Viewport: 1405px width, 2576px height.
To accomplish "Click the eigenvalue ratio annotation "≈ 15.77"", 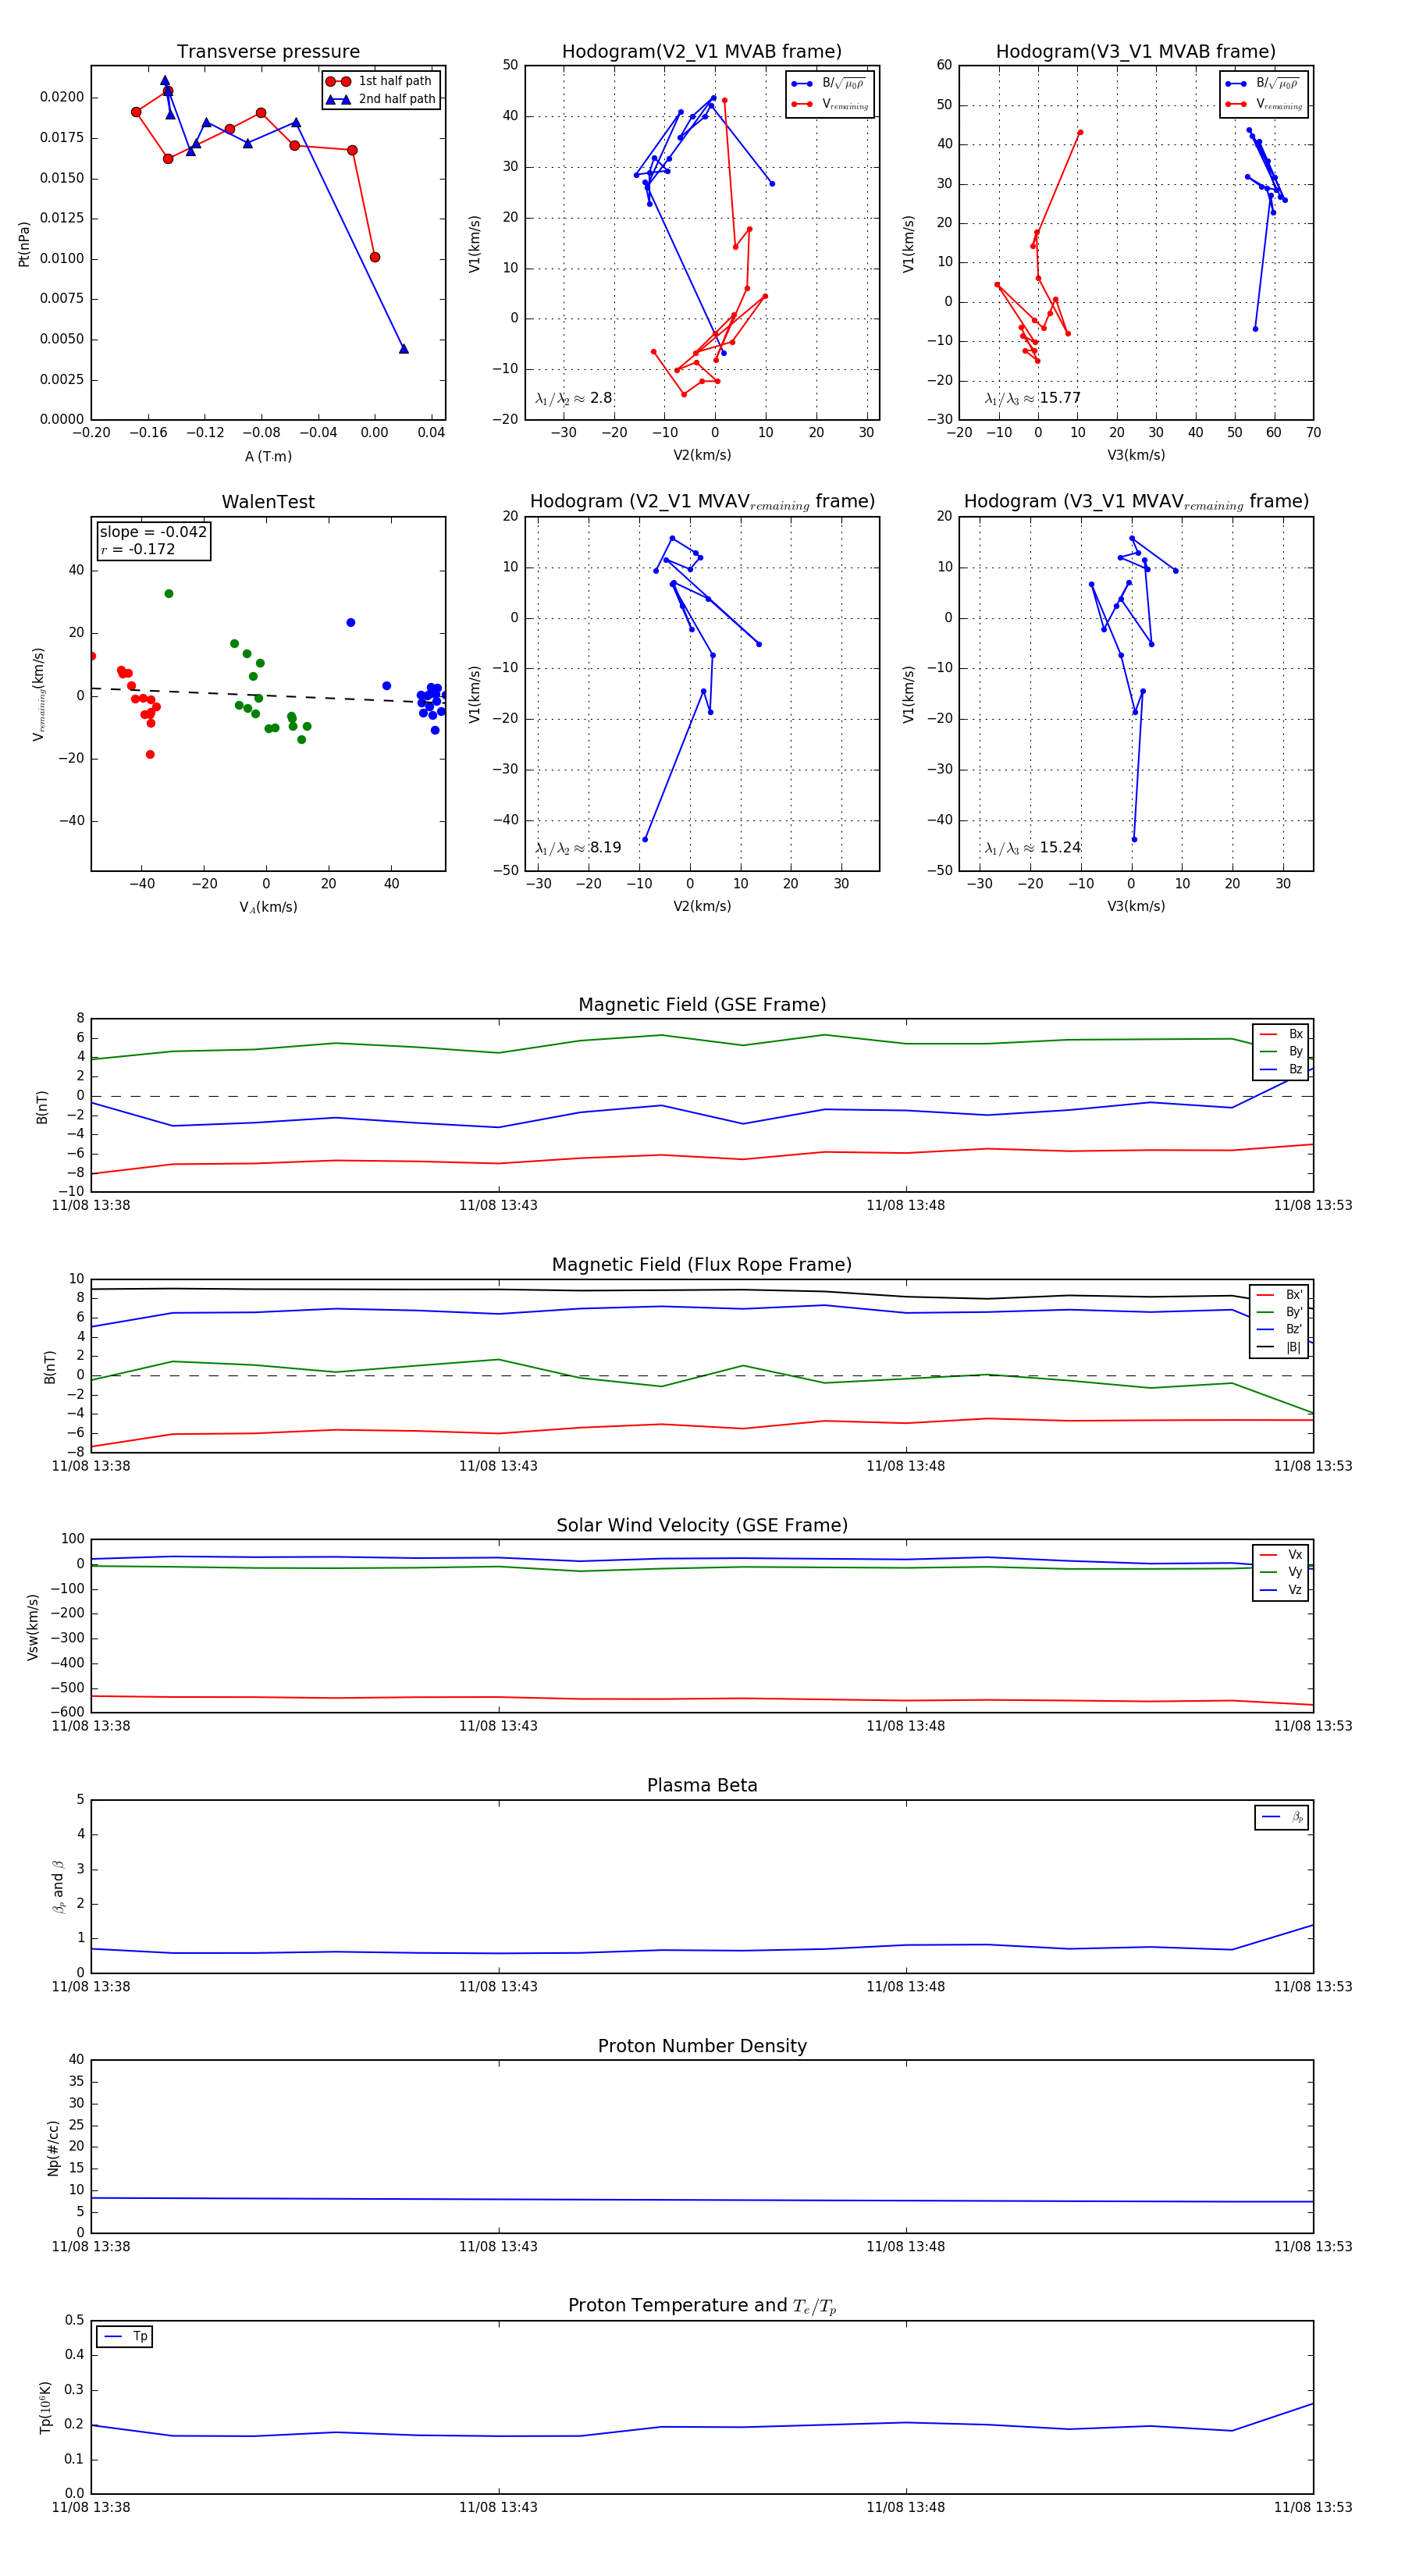I will click(x=1032, y=398).
